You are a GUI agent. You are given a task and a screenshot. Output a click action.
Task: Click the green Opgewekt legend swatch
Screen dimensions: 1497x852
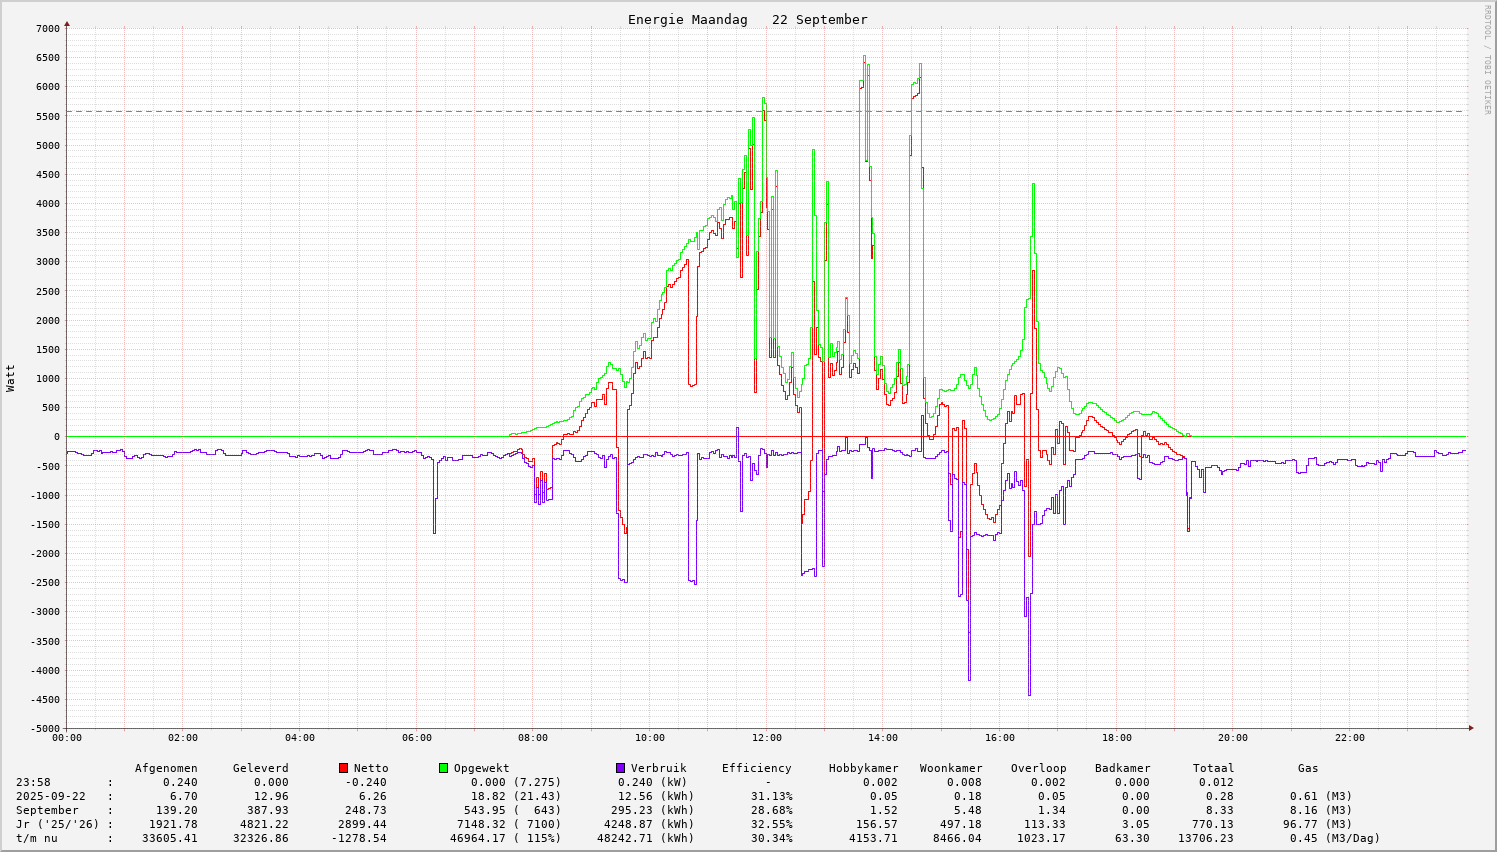coord(443,768)
